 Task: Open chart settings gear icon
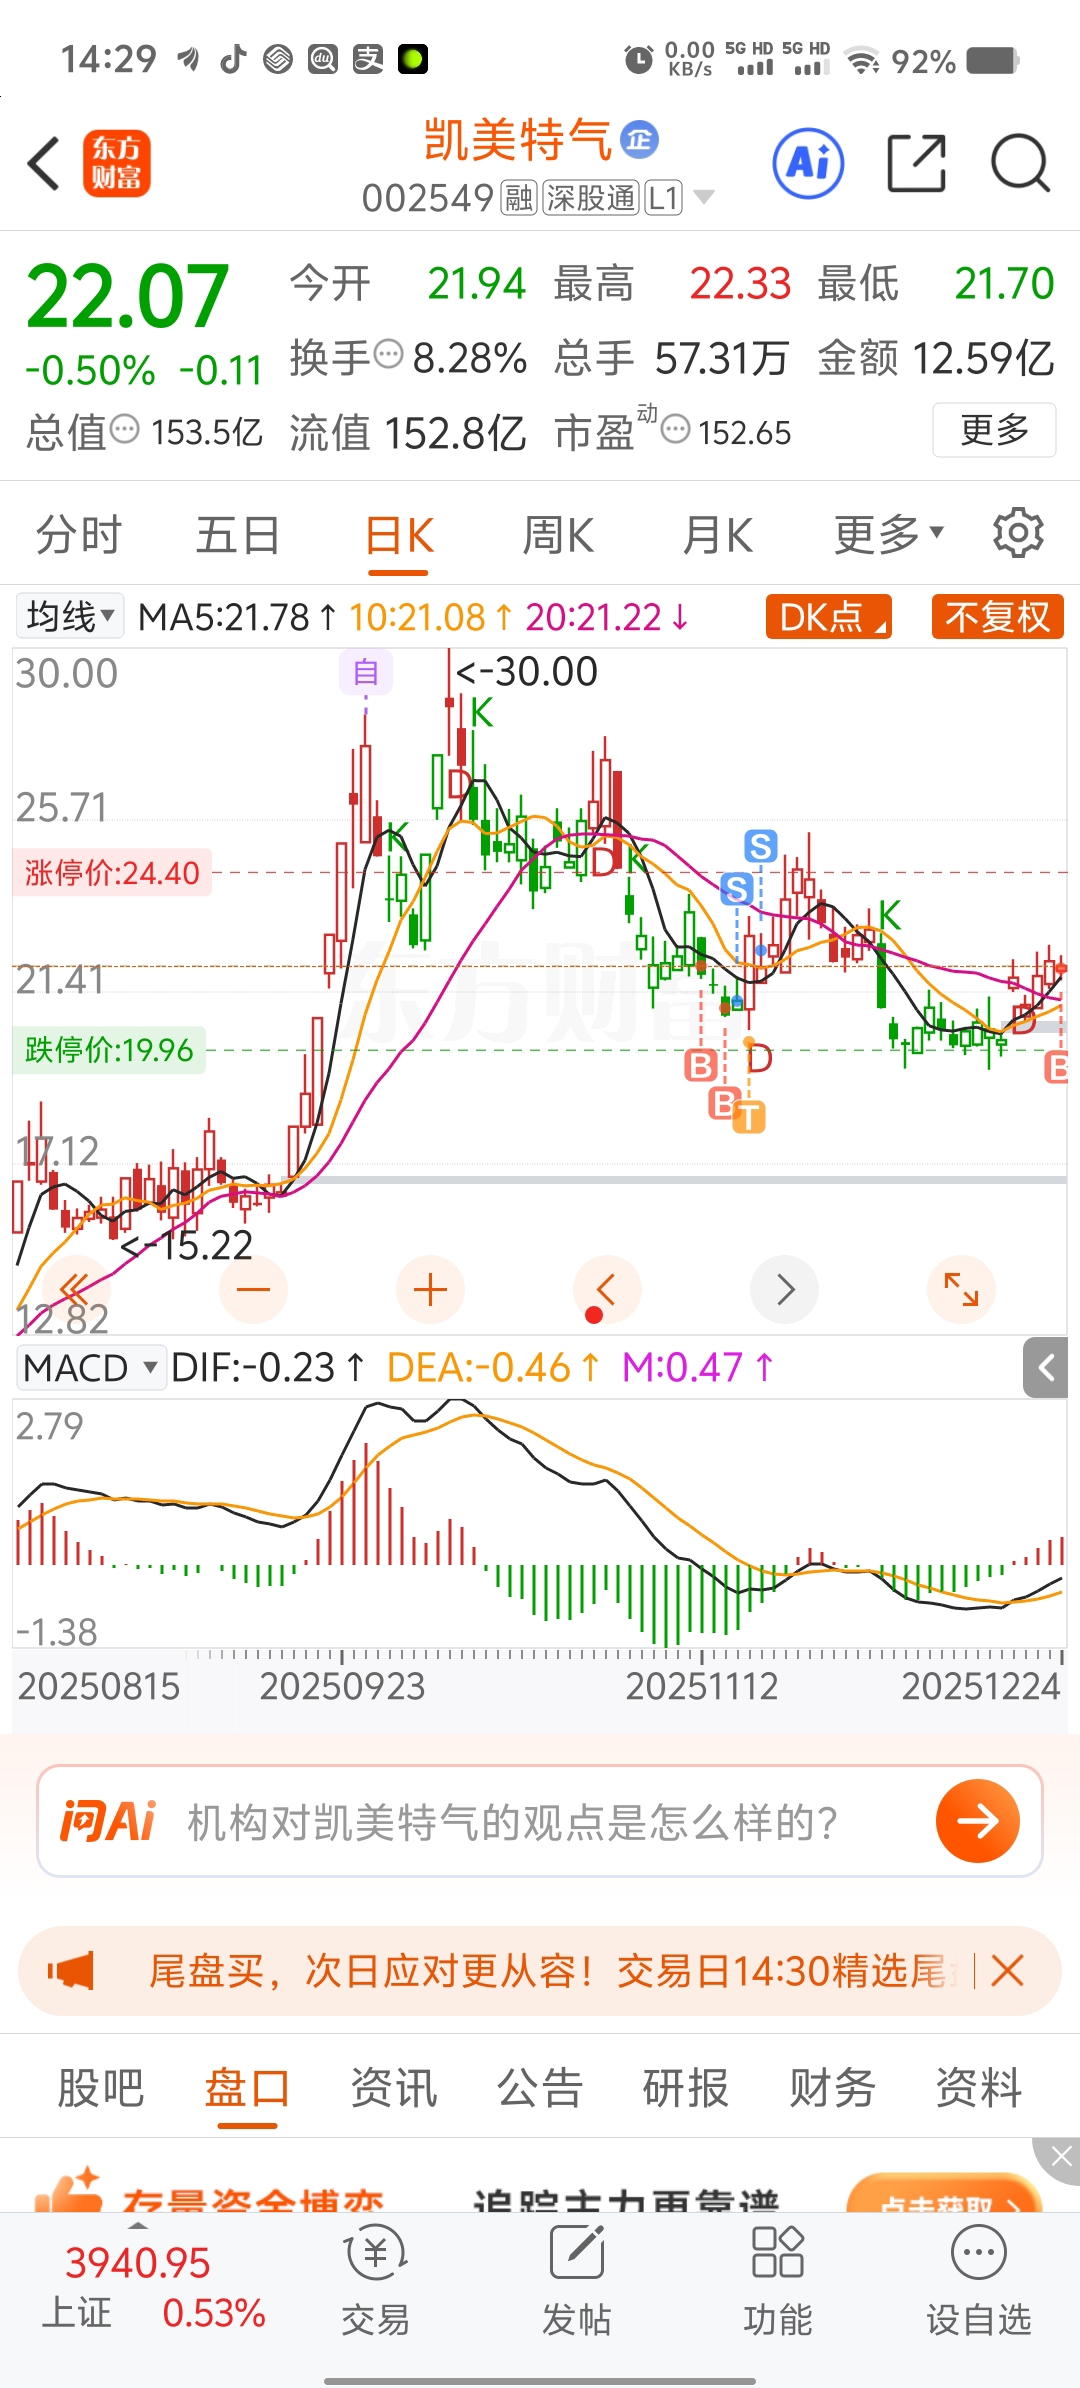click(1018, 533)
